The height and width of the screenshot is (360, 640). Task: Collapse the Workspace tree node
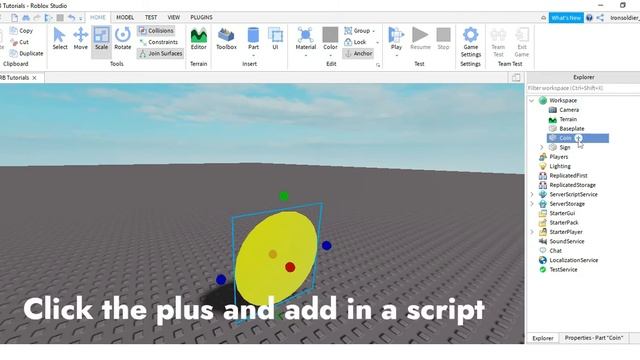pos(531,100)
